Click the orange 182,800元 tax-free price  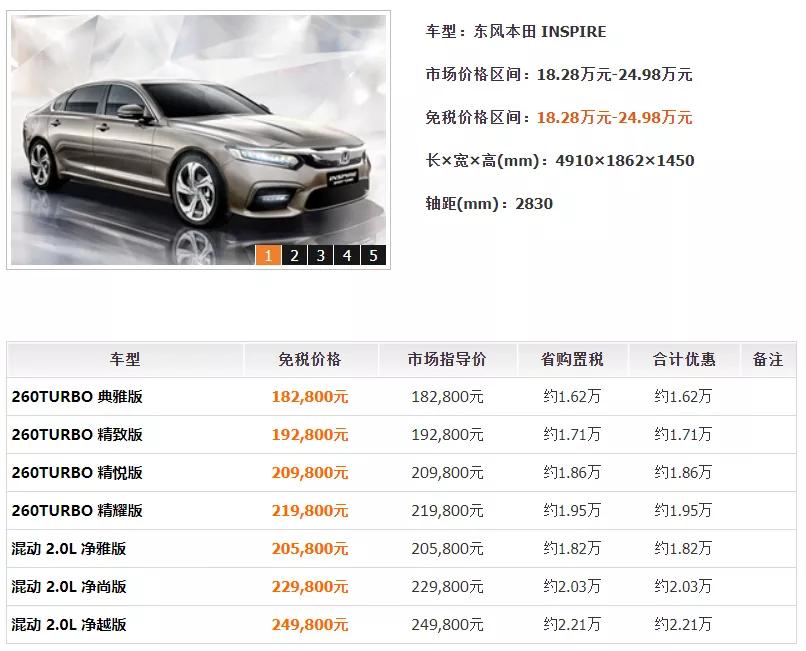point(310,397)
